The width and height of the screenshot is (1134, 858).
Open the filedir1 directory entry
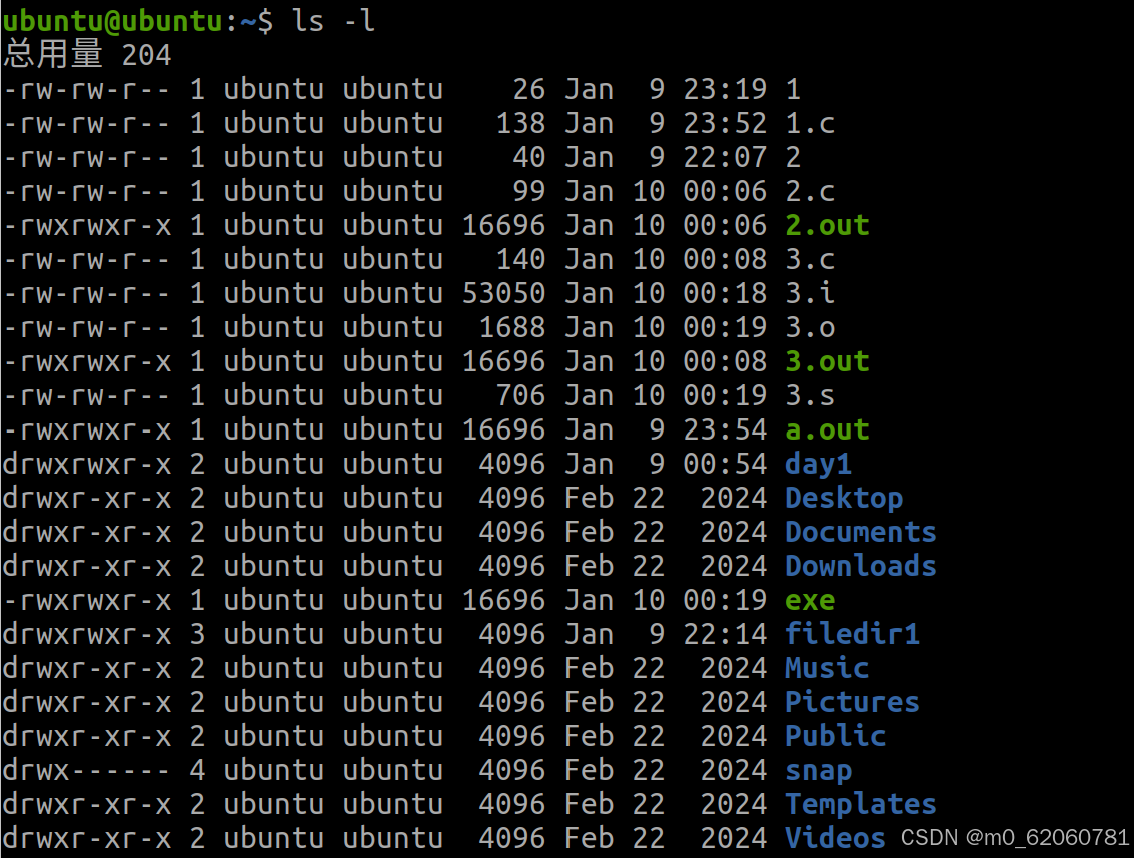pos(851,633)
